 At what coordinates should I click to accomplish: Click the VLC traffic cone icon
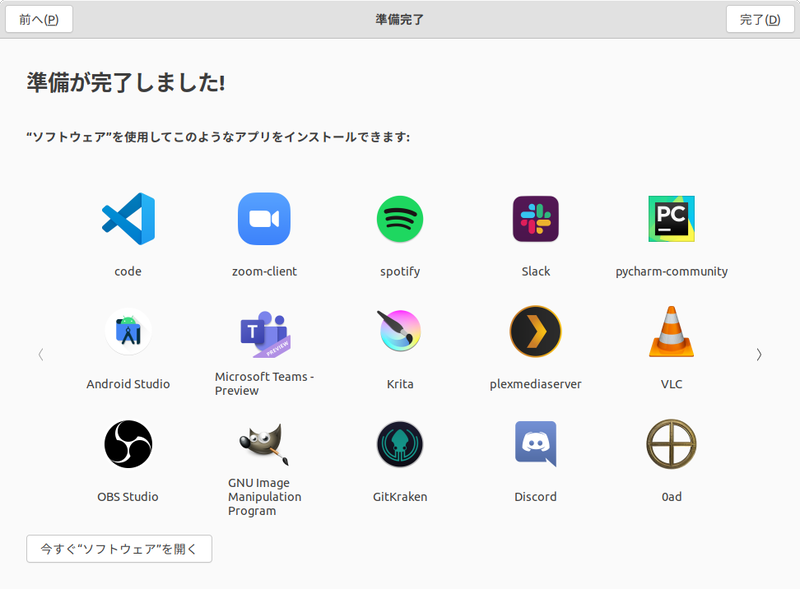[671, 331]
